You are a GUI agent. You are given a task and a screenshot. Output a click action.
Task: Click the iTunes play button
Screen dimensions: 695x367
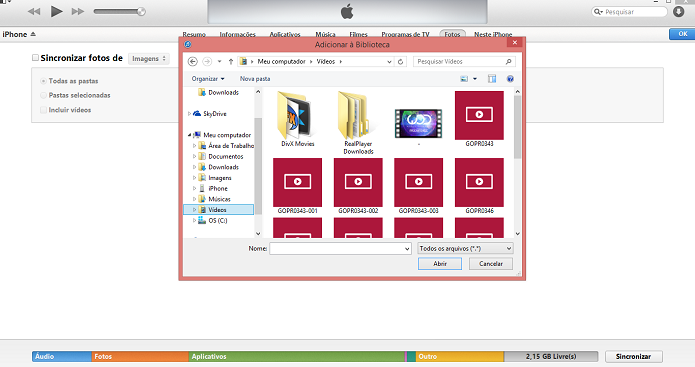56,11
